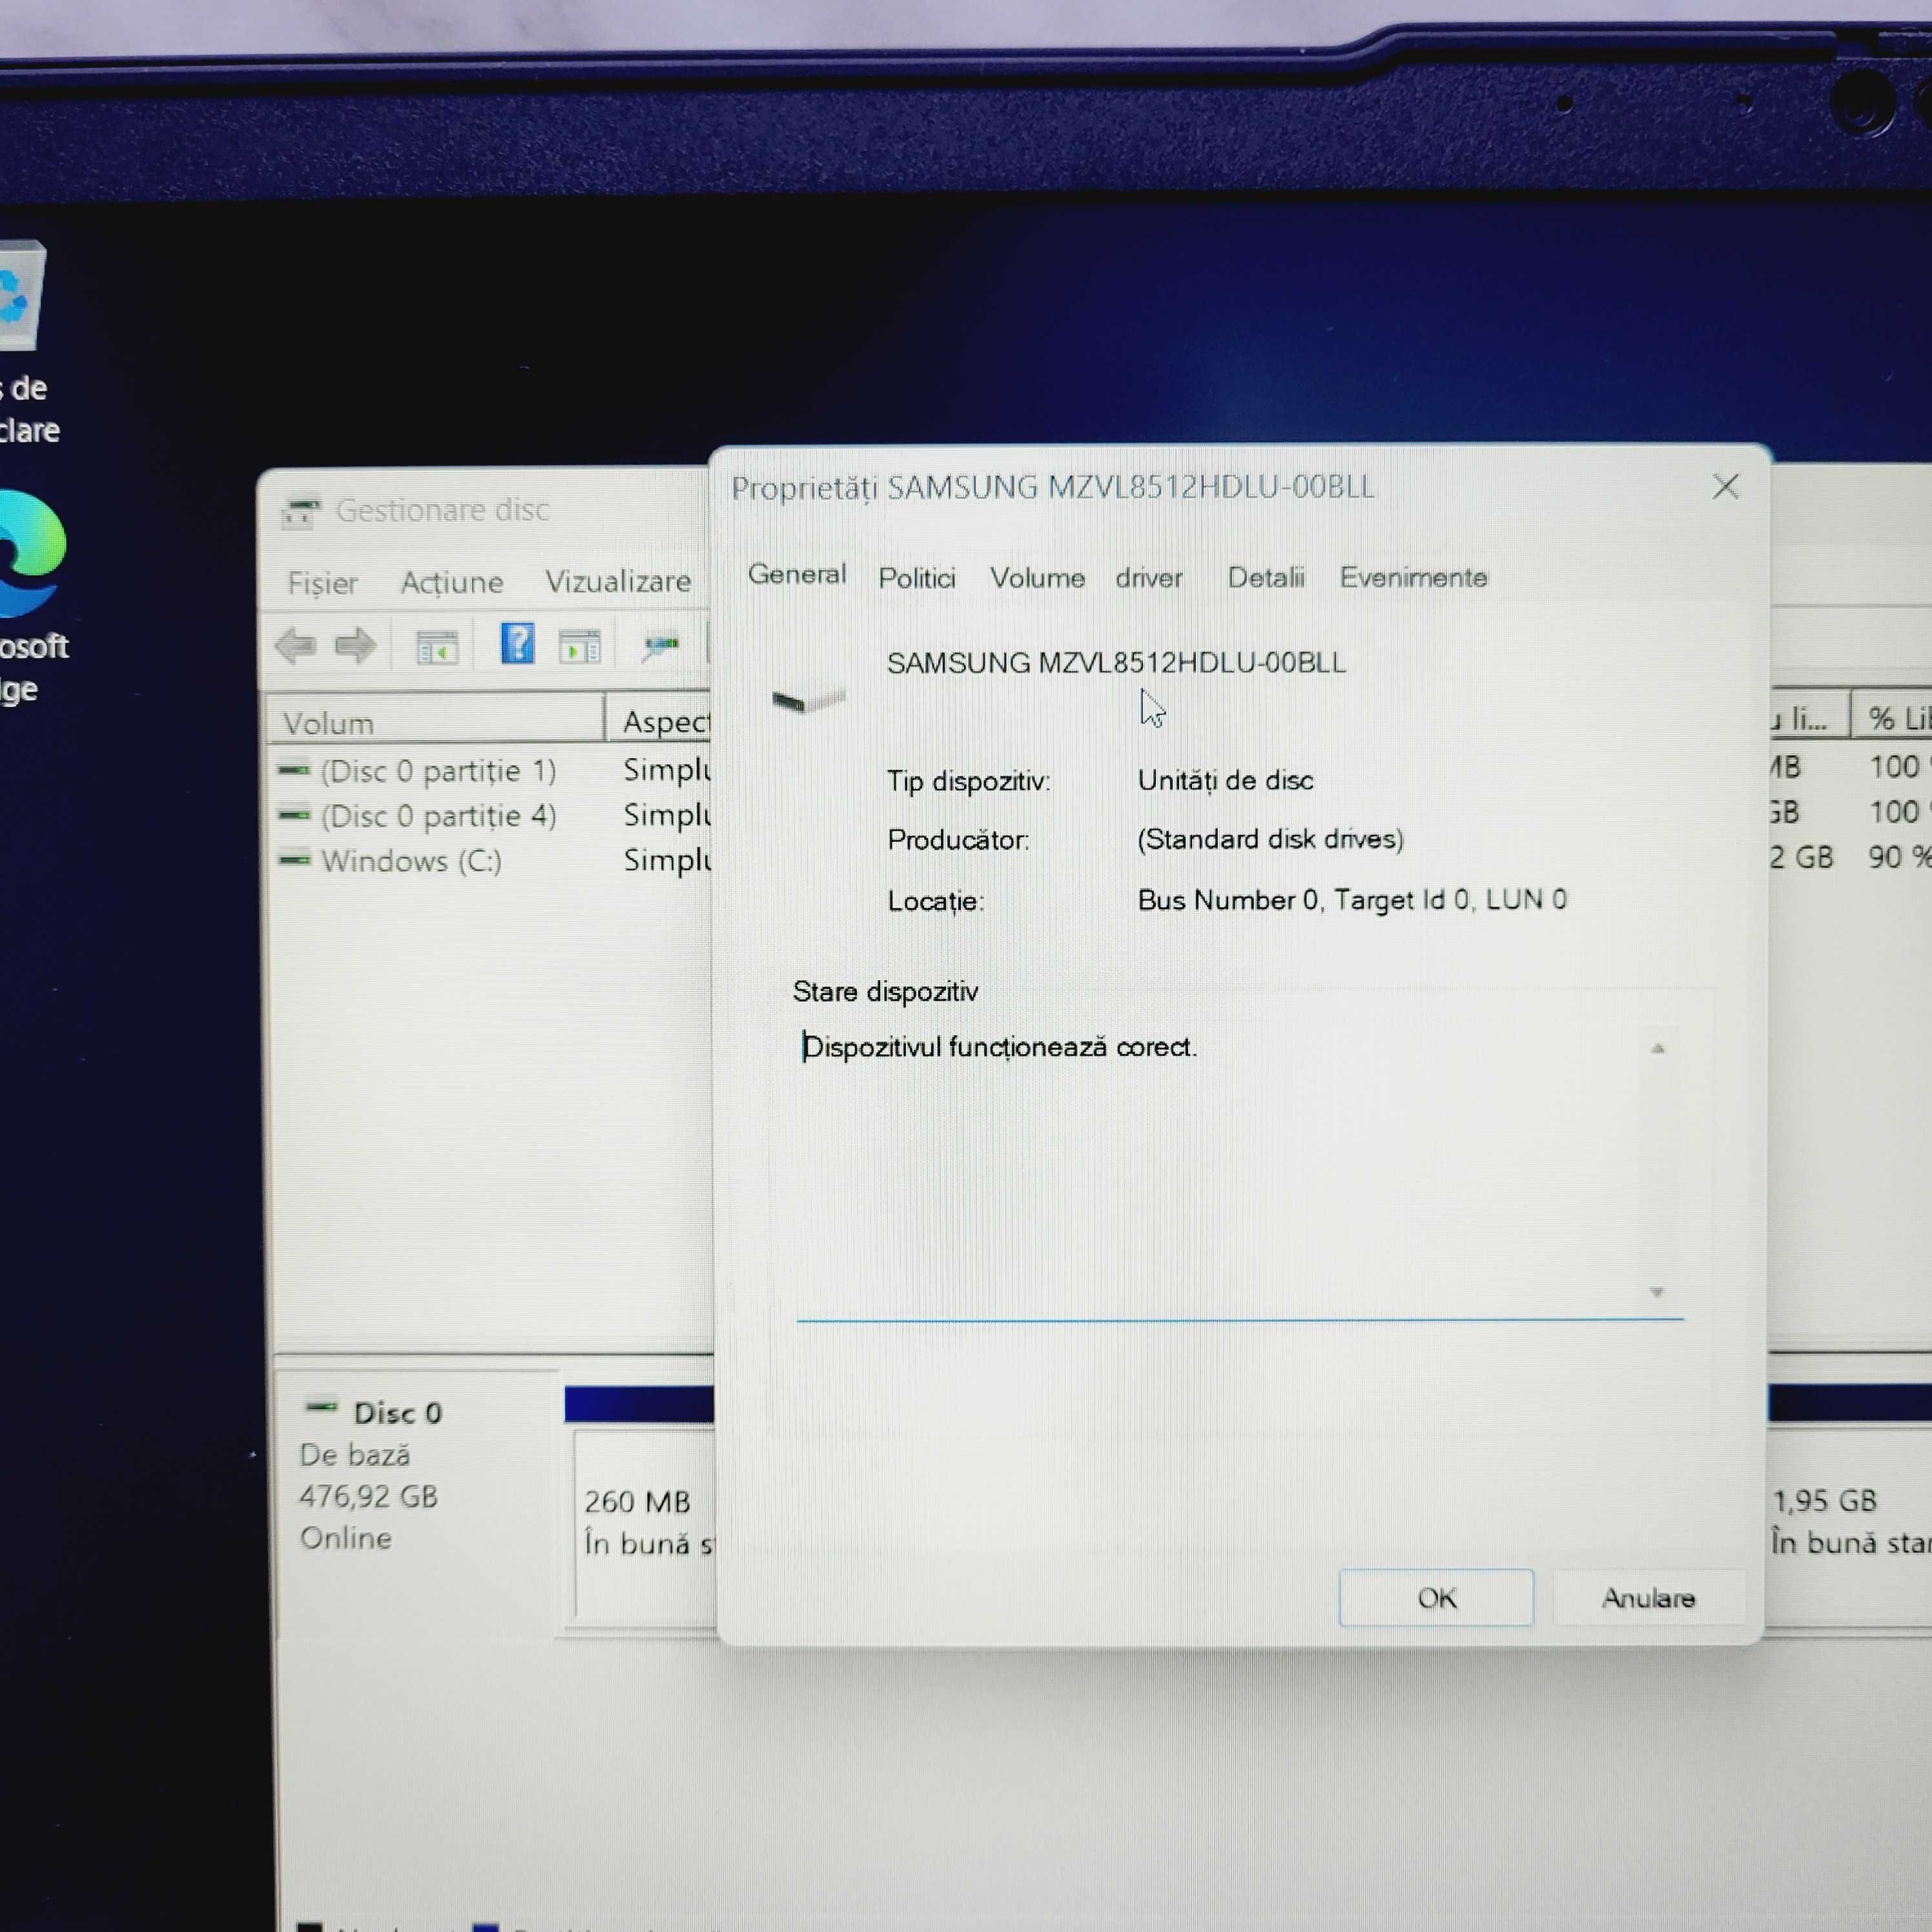
Task: Click the Back arrow in Disk Management toolbar
Action: (296, 646)
